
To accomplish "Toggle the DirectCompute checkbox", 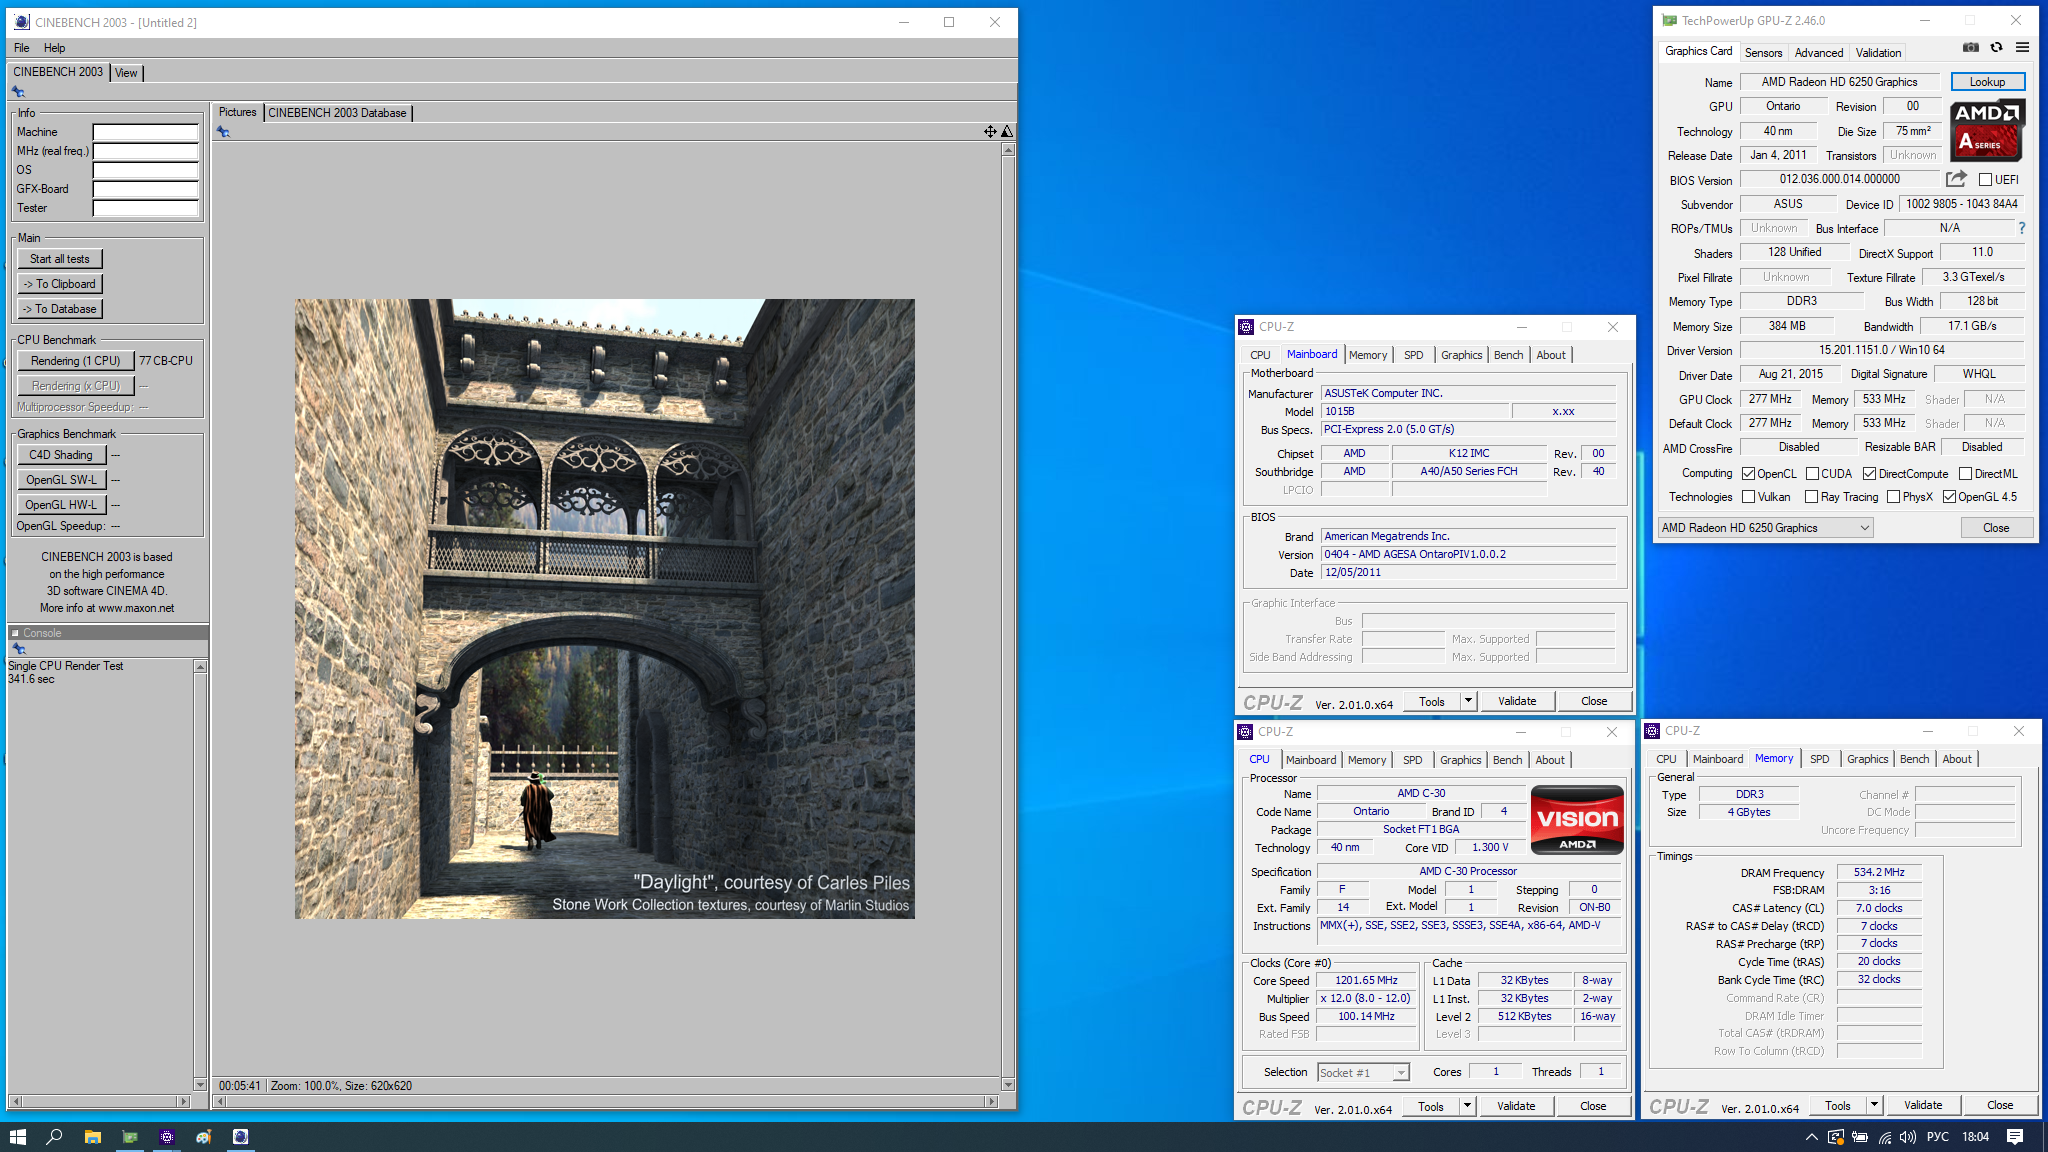I will click(x=1869, y=474).
